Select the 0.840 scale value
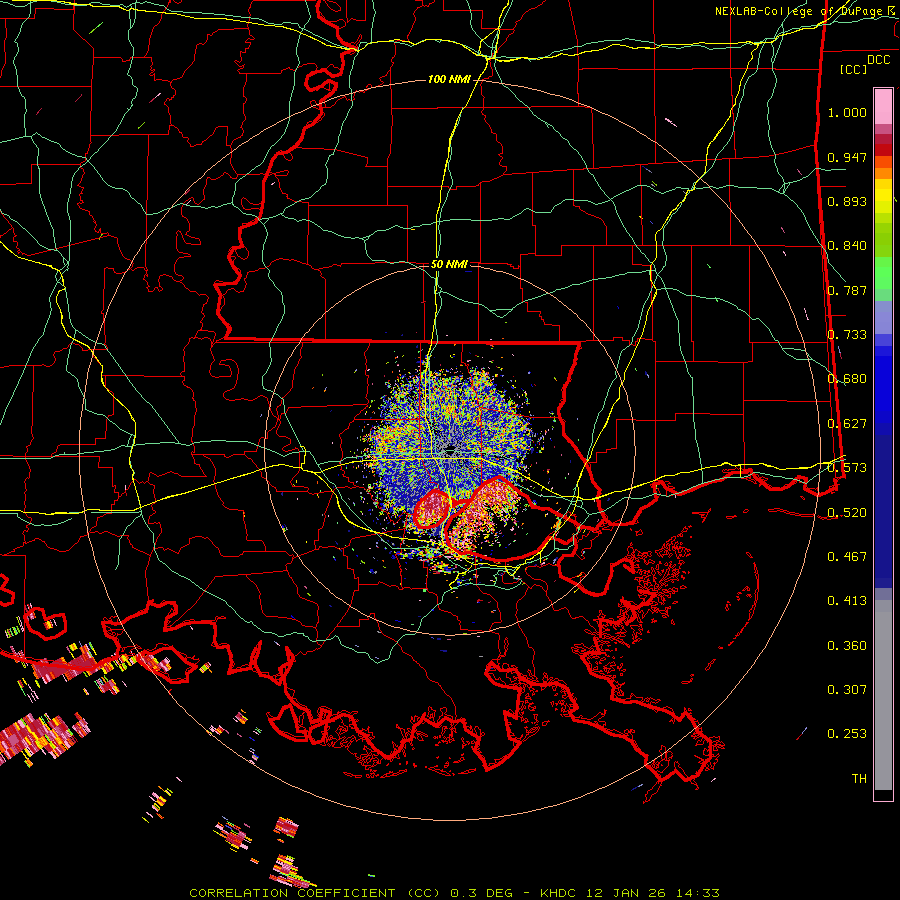Image resolution: width=900 pixels, height=900 pixels. 847,246
